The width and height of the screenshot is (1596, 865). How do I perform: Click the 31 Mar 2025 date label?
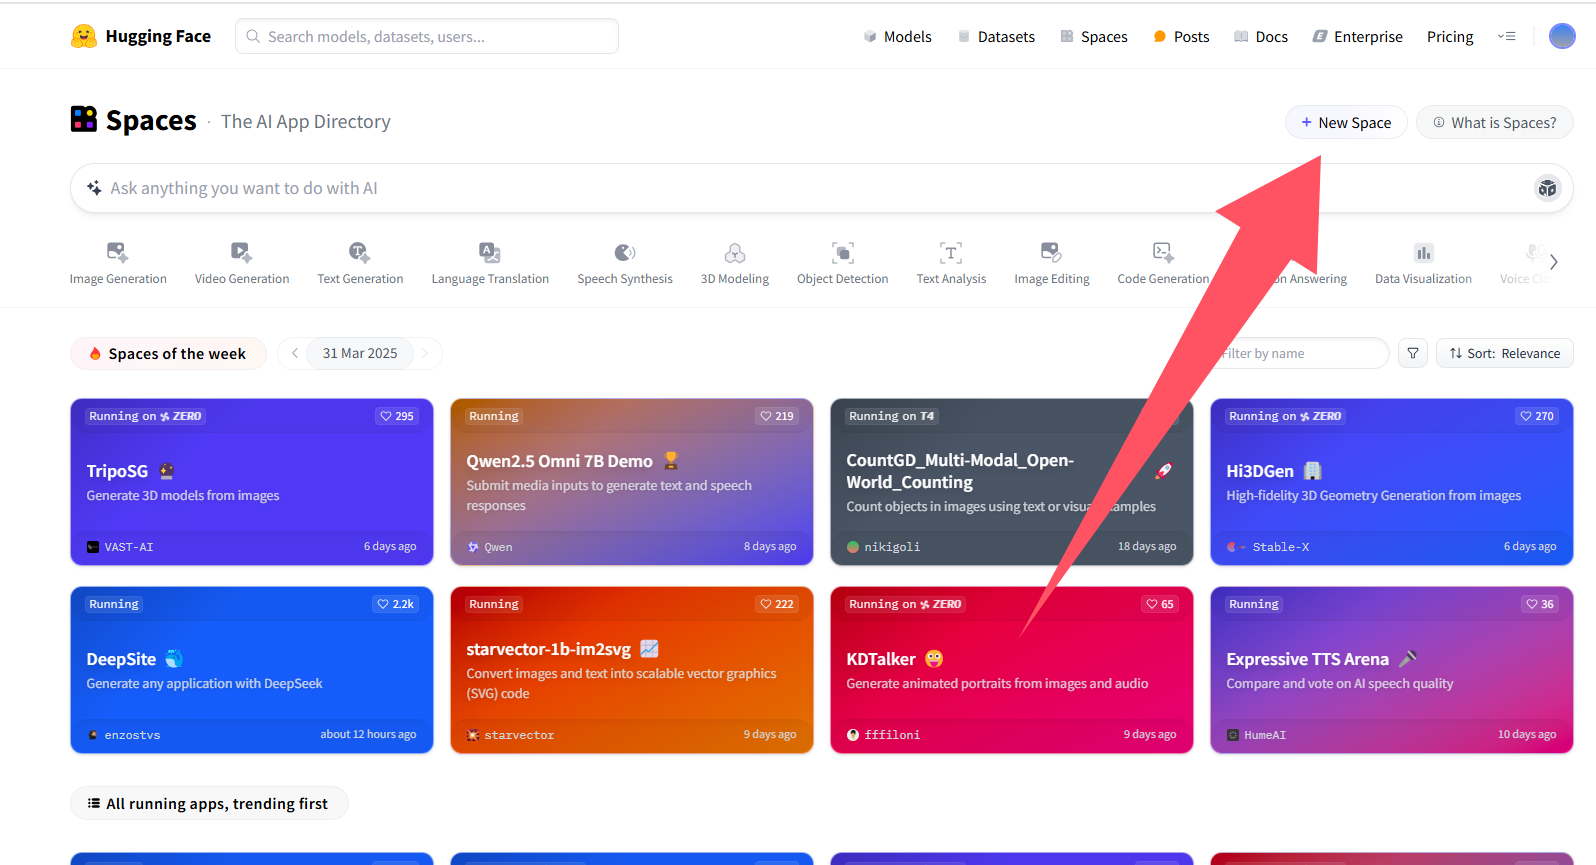click(x=360, y=353)
